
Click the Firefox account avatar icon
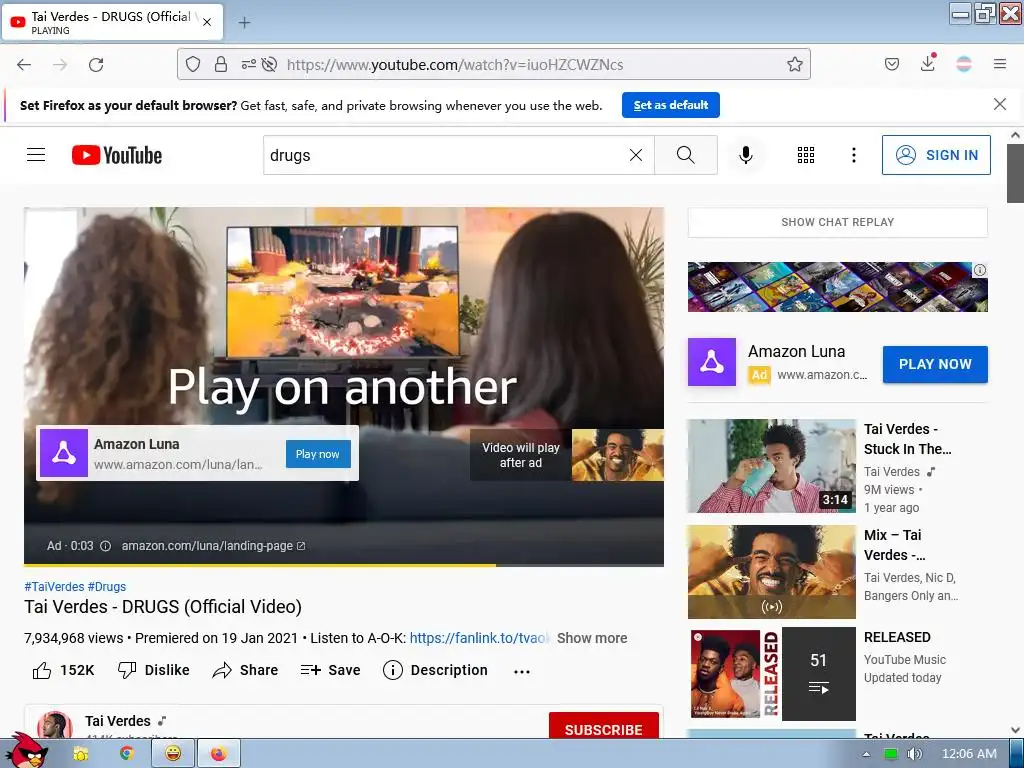tap(963, 64)
